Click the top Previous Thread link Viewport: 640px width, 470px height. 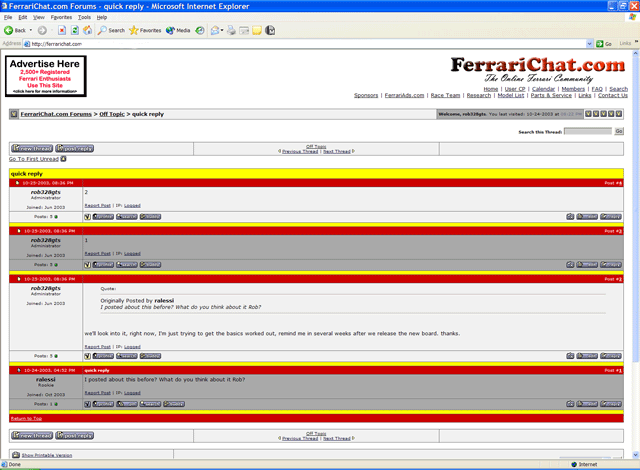point(300,151)
